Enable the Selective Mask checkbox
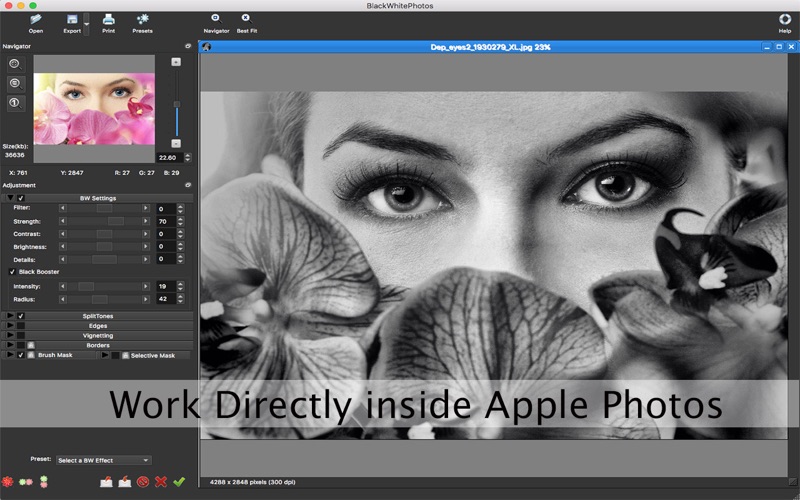The image size is (800, 500). click(115, 356)
